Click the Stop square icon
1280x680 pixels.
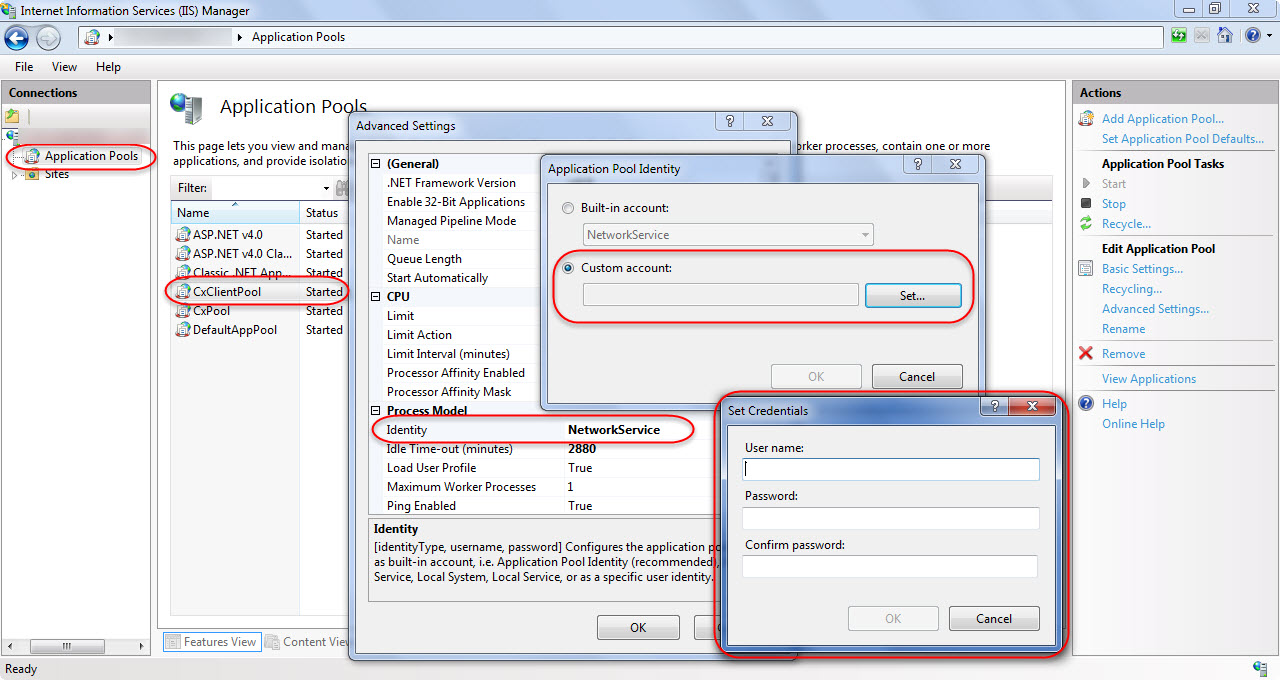tap(1086, 204)
